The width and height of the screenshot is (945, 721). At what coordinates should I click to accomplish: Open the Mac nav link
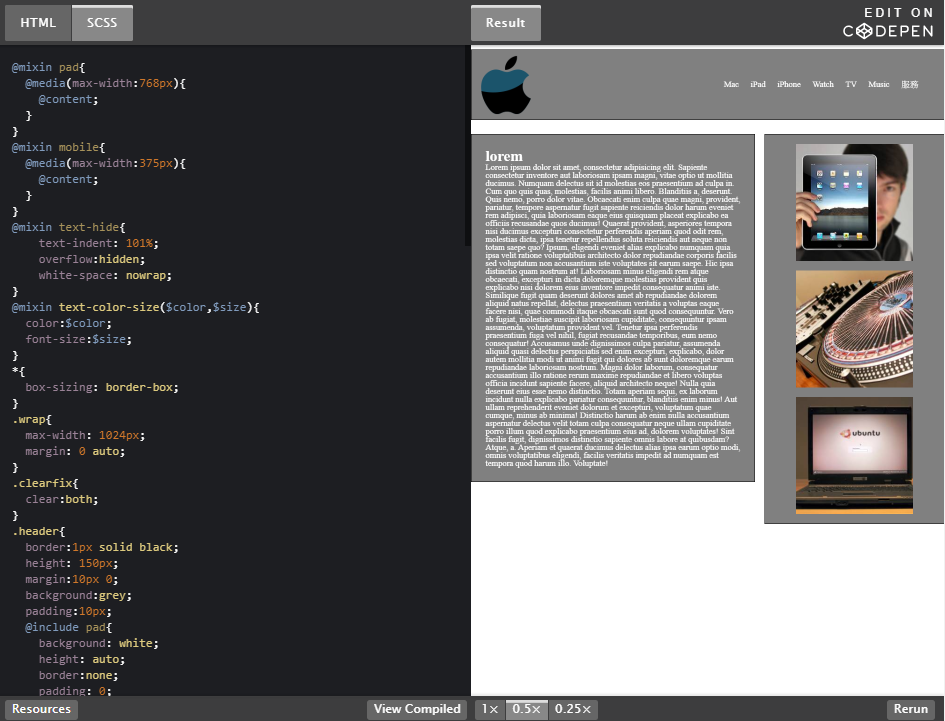[731, 84]
